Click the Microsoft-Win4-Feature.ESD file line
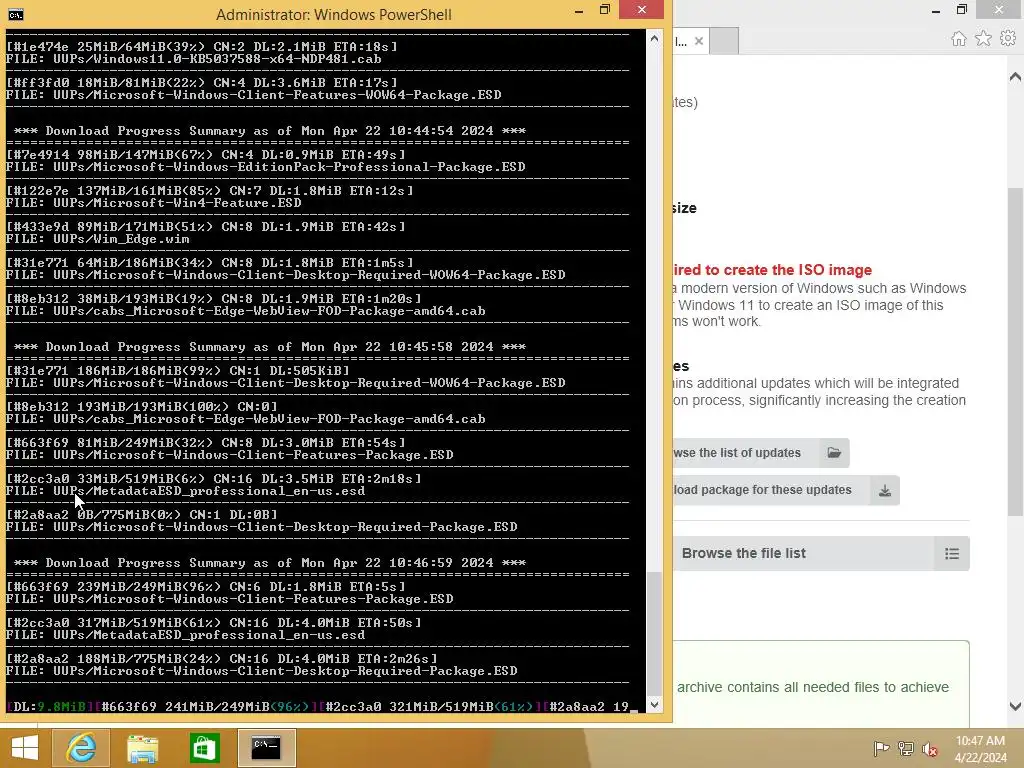1024x768 pixels. click(153, 203)
